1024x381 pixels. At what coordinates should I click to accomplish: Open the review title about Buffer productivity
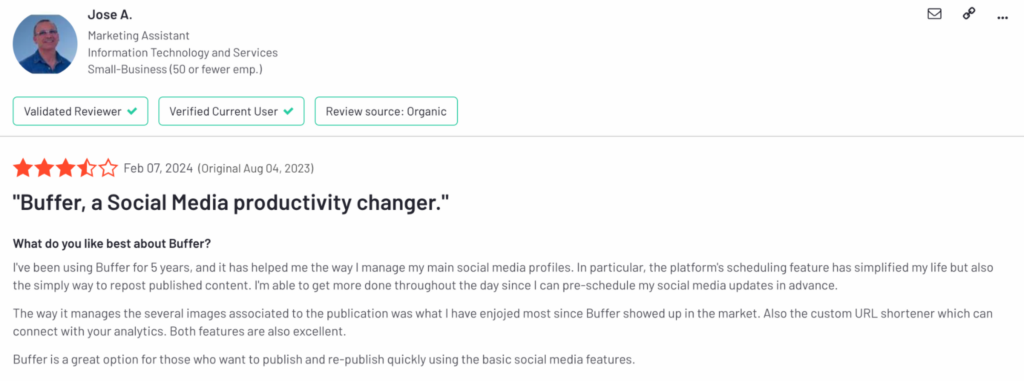(232, 203)
